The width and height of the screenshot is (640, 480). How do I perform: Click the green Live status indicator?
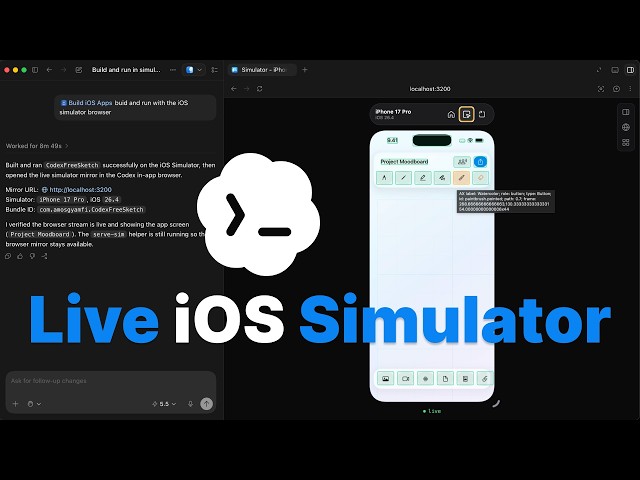[x=432, y=411]
